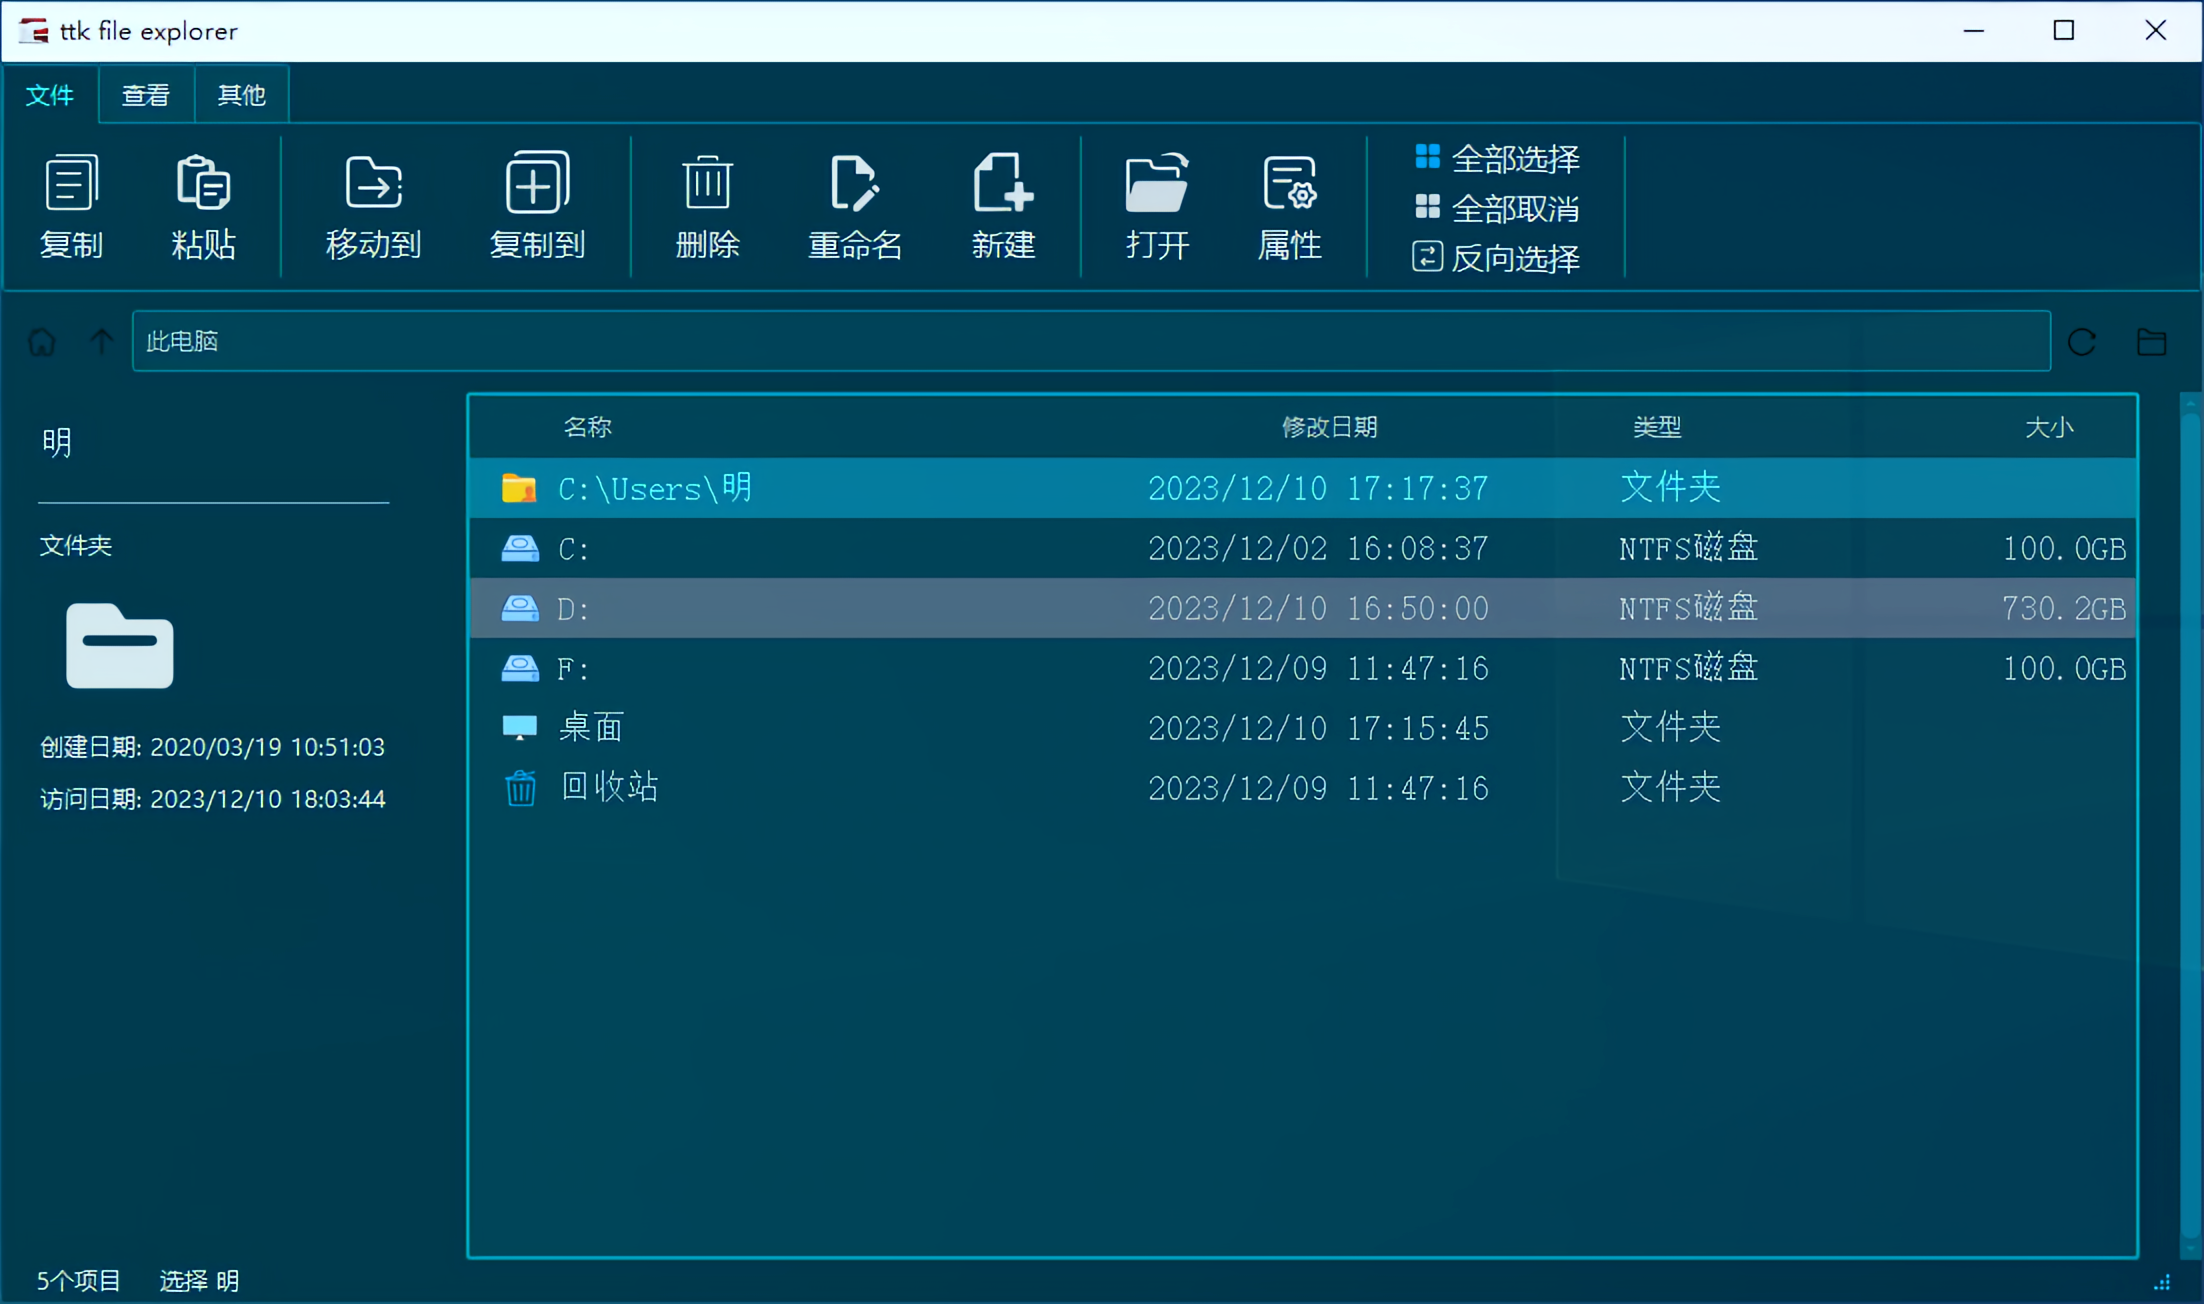Switch to the 其他 tab

[x=242, y=95]
